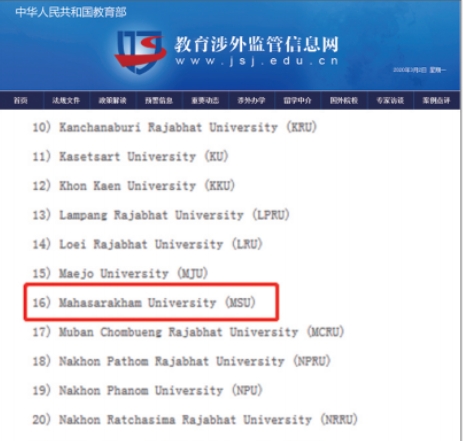Go to 政策解读 navigation tab
This screenshot has width=463, height=441.
(112, 100)
